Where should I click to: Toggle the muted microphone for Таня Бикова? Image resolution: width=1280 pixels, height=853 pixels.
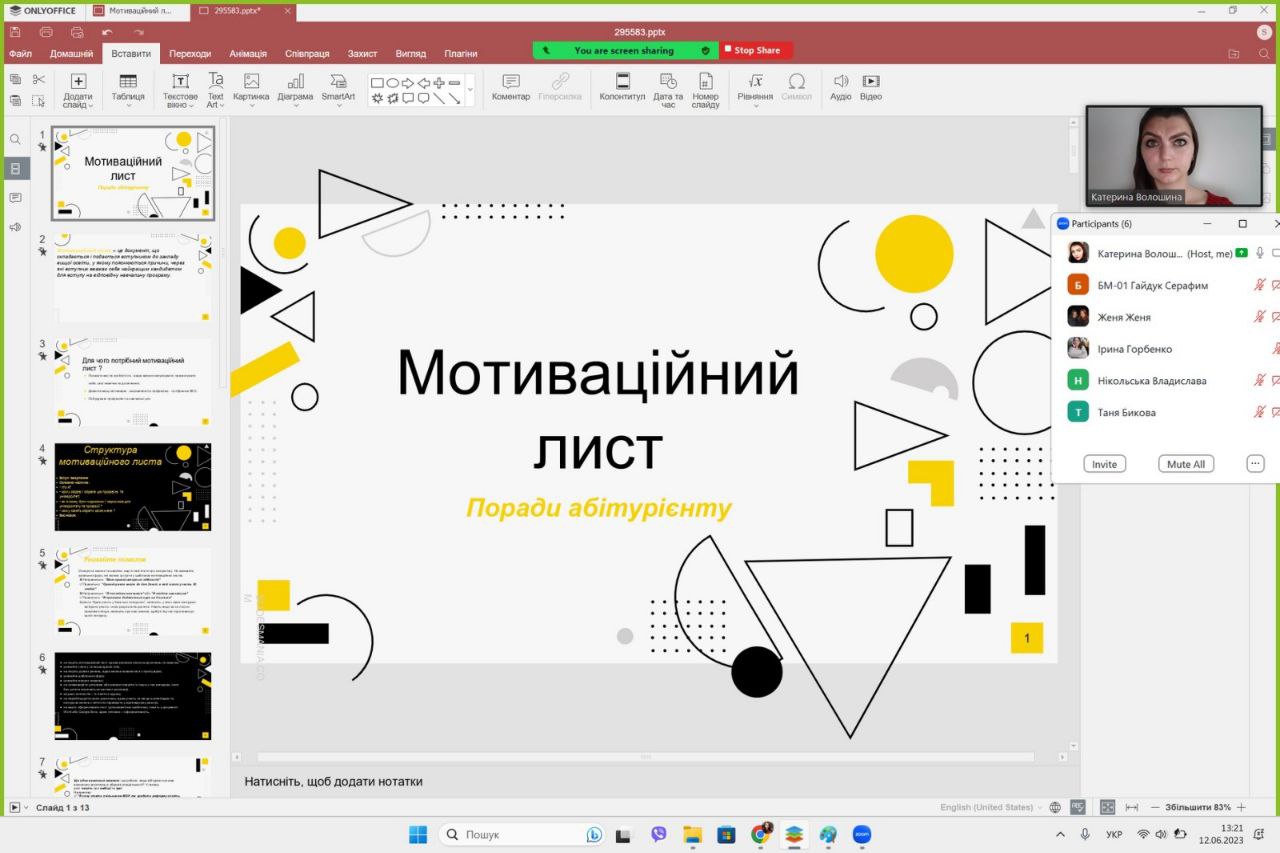[1260, 412]
